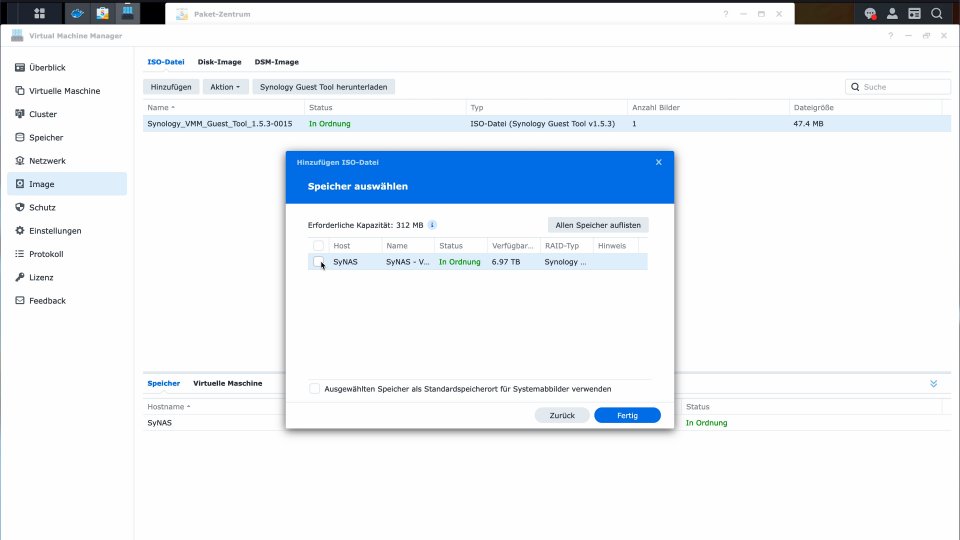This screenshot has width=960, height=540.
Task: Click the RAID-Typ column header in the dialog
Action: [566, 246]
